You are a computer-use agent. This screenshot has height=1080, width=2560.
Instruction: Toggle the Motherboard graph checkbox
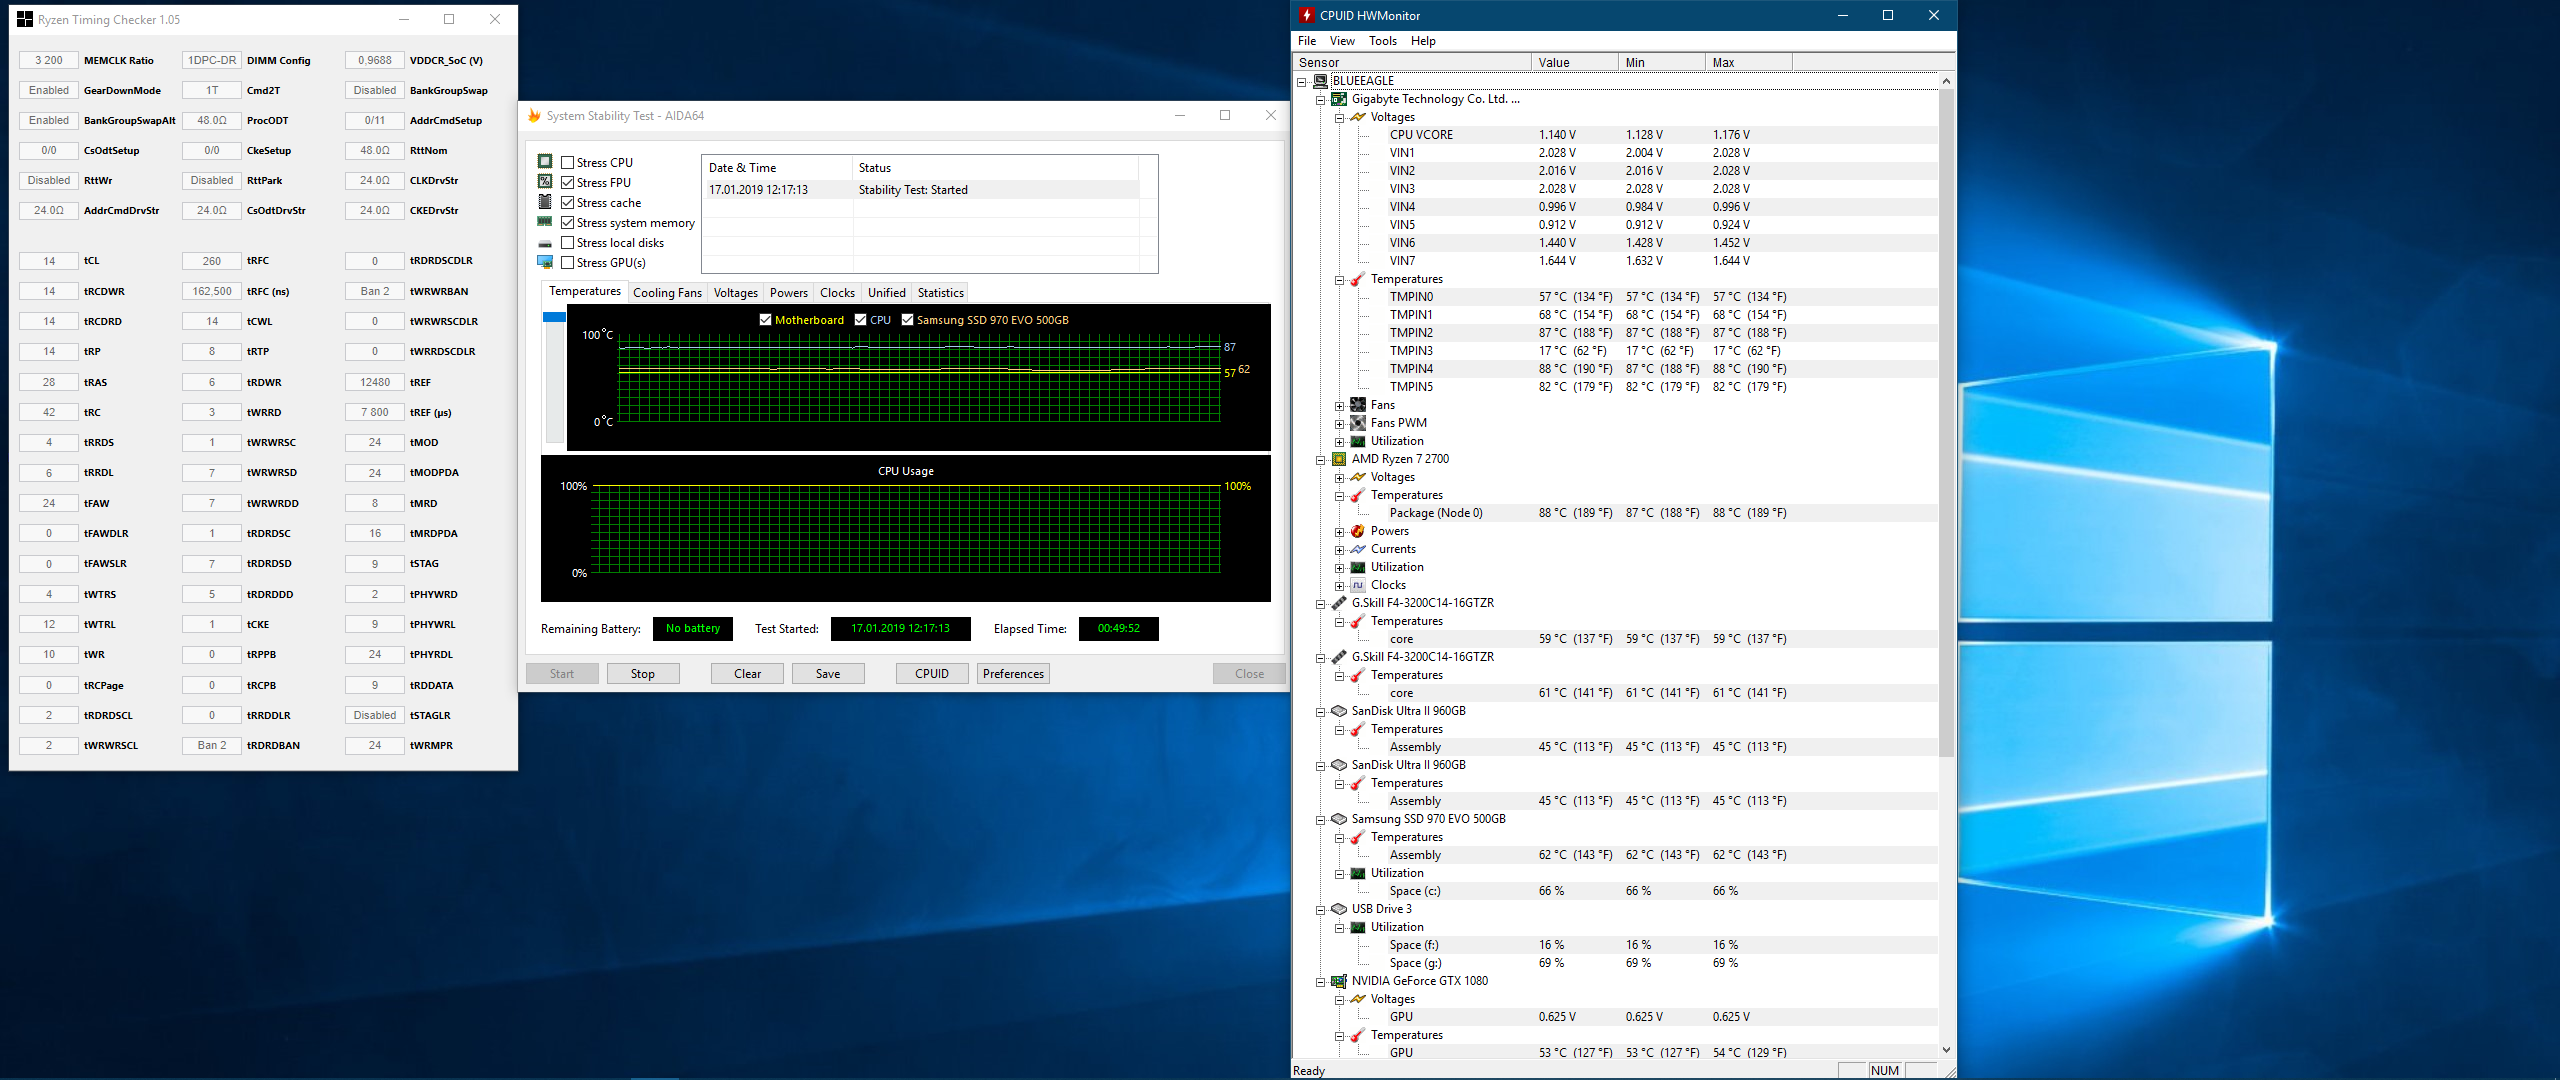(x=765, y=320)
